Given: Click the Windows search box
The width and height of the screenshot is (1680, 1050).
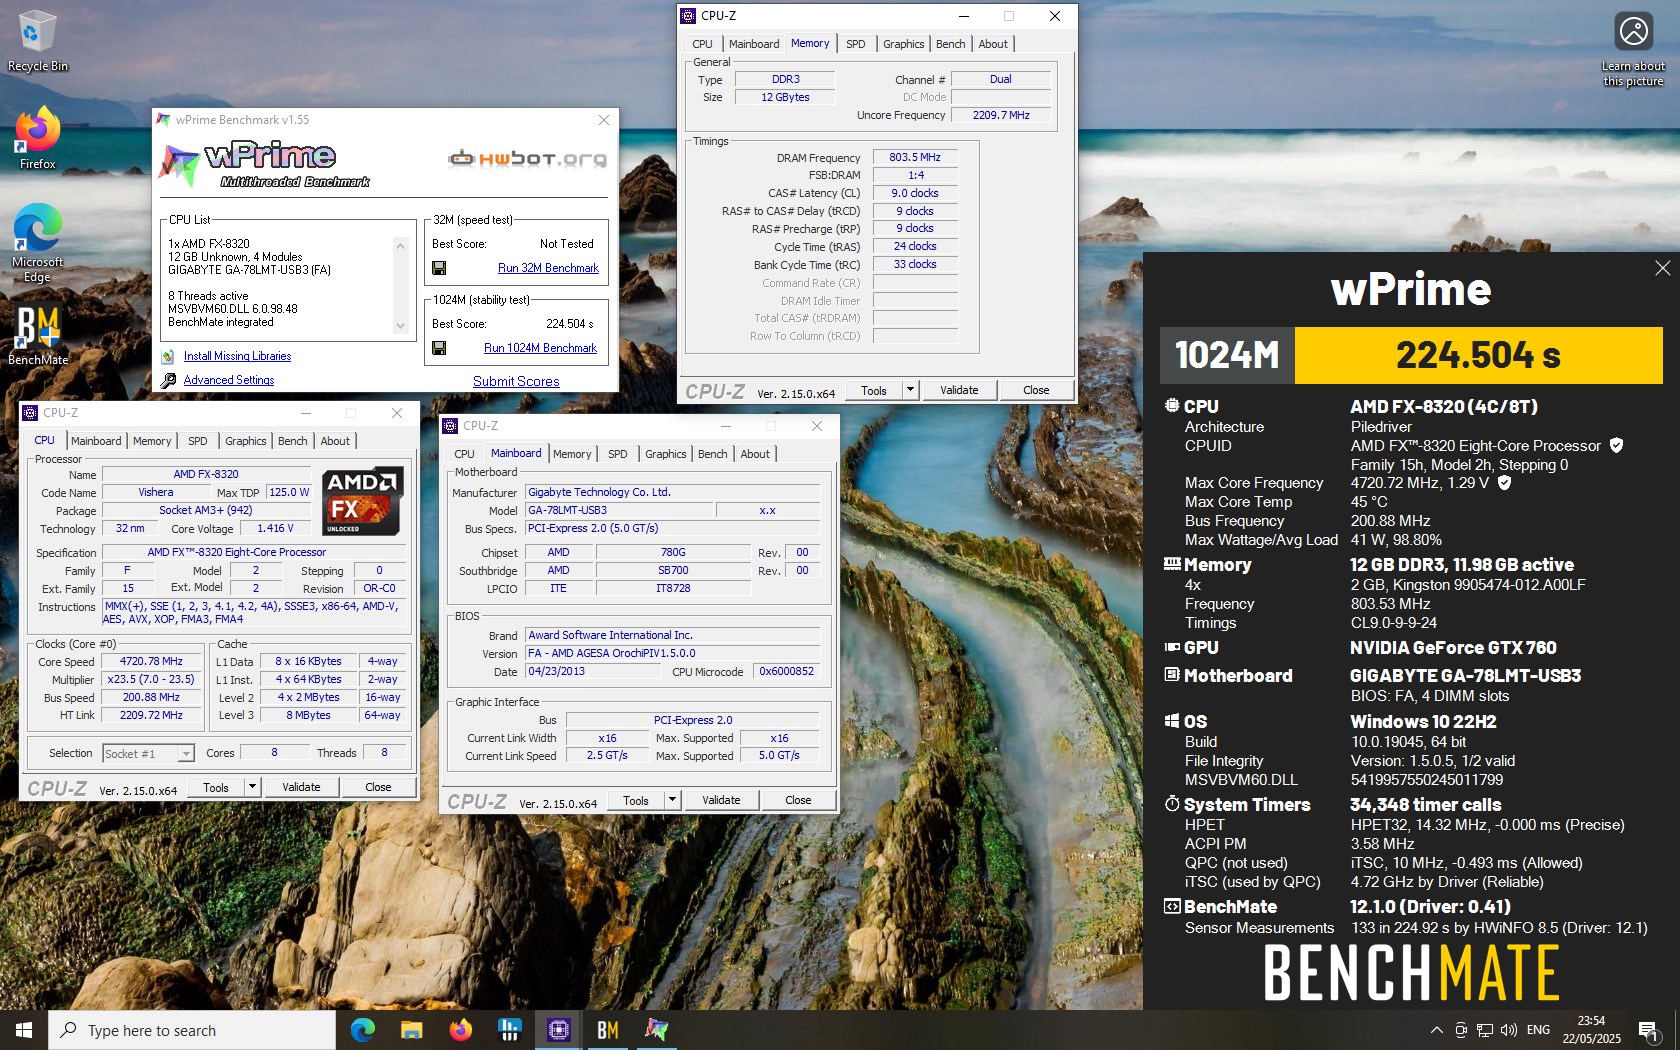Looking at the screenshot, I should coord(192,1030).
